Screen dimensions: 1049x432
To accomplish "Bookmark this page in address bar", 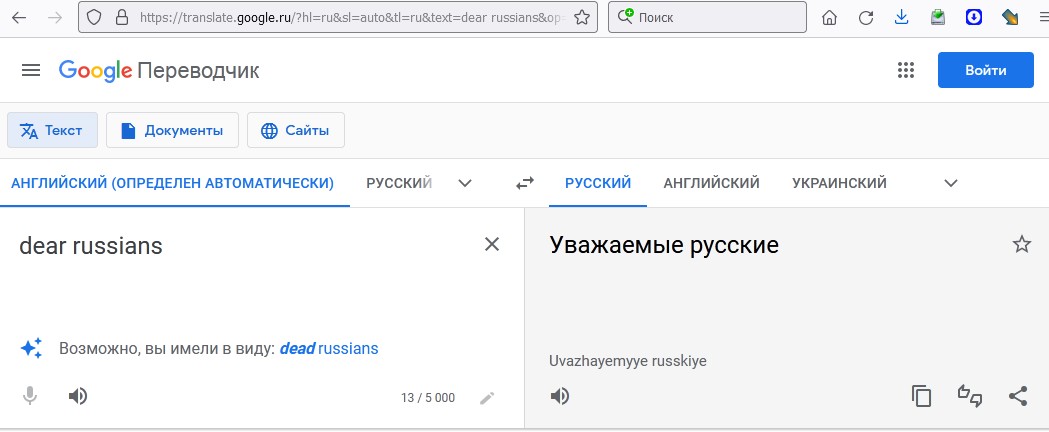I will point(582,17).
